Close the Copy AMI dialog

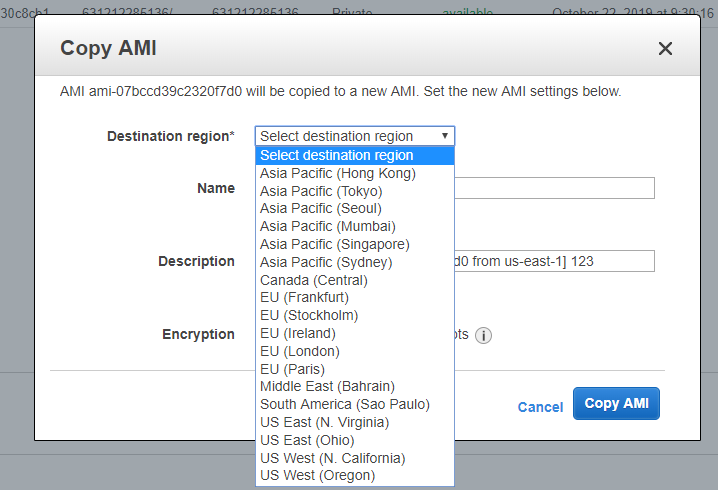tap(665, 48)
